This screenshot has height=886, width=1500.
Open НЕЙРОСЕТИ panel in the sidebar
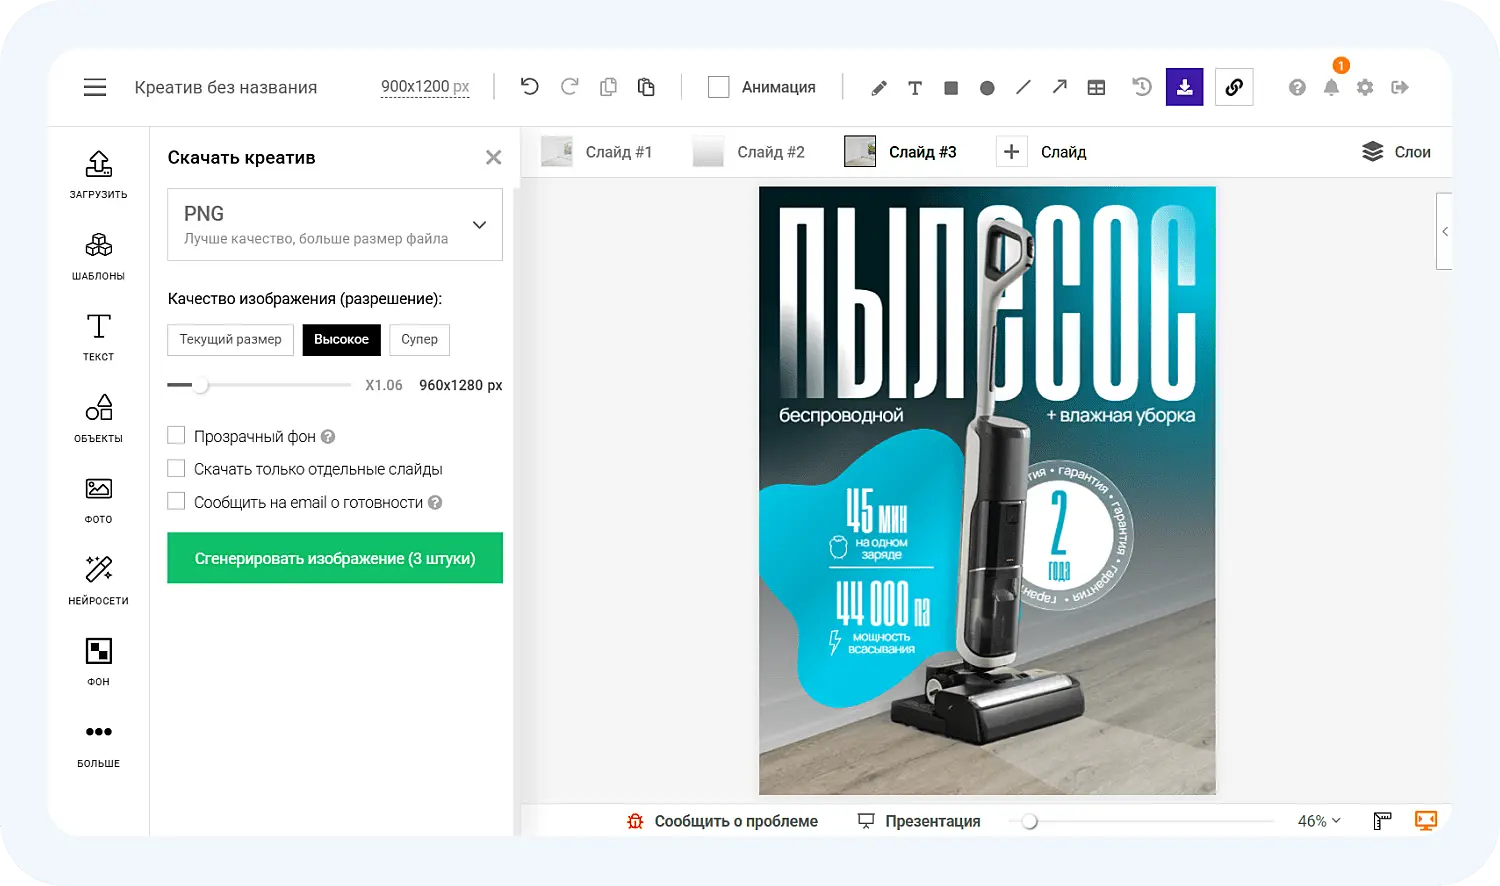pyautogui.click(x=97, y=580)
